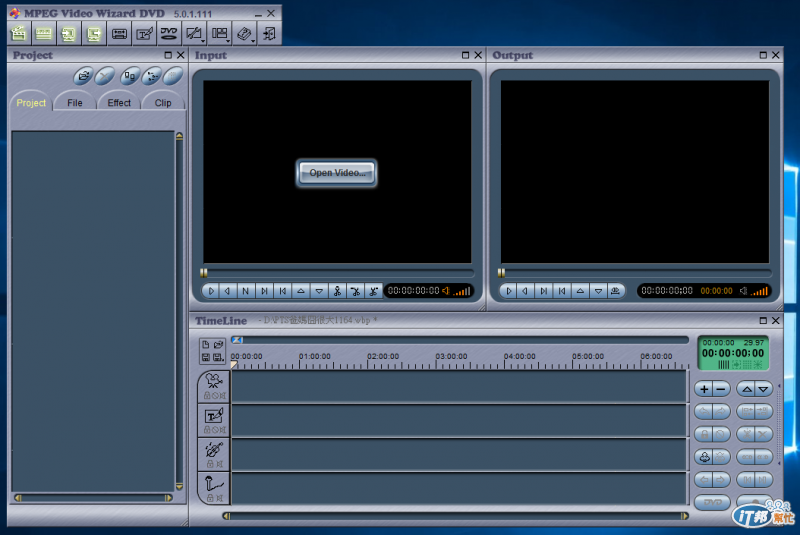The width and height of the screenshot is (800, 535).
Task: Switch to the Effect tab
Action: point(119,103)
